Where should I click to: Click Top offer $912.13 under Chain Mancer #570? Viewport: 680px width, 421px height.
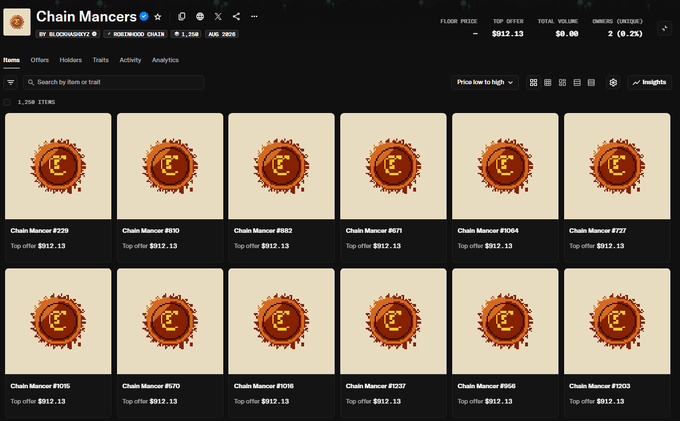point(150,401)
